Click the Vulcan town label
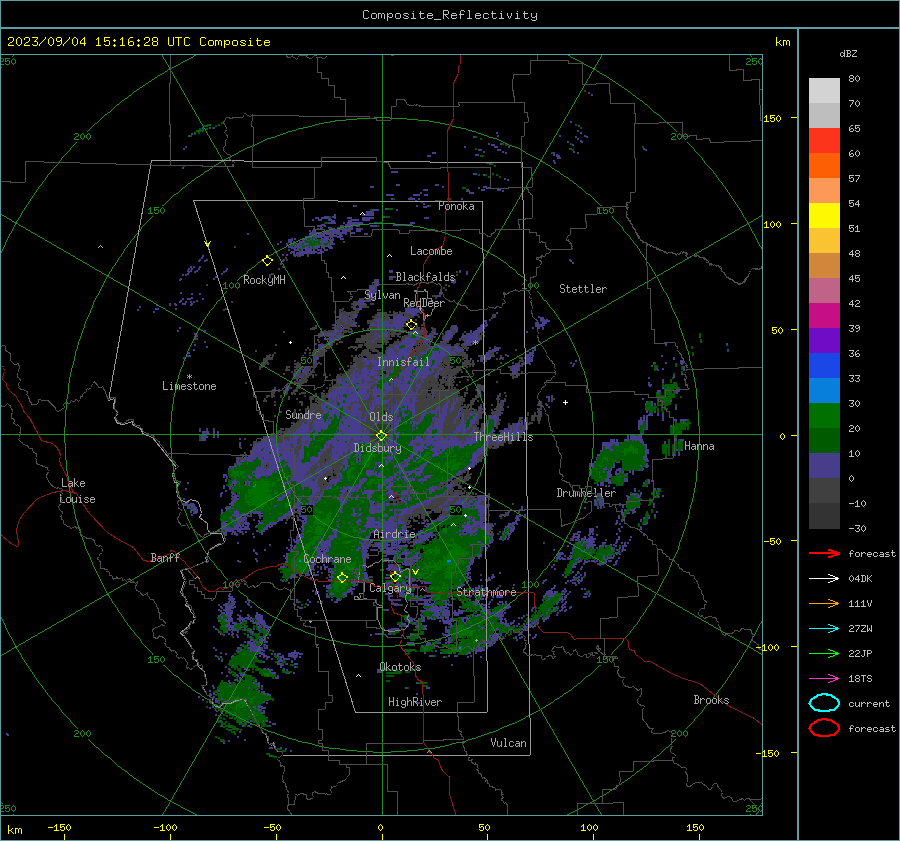This screenshot has height=841, width=900. coord(508,743)
